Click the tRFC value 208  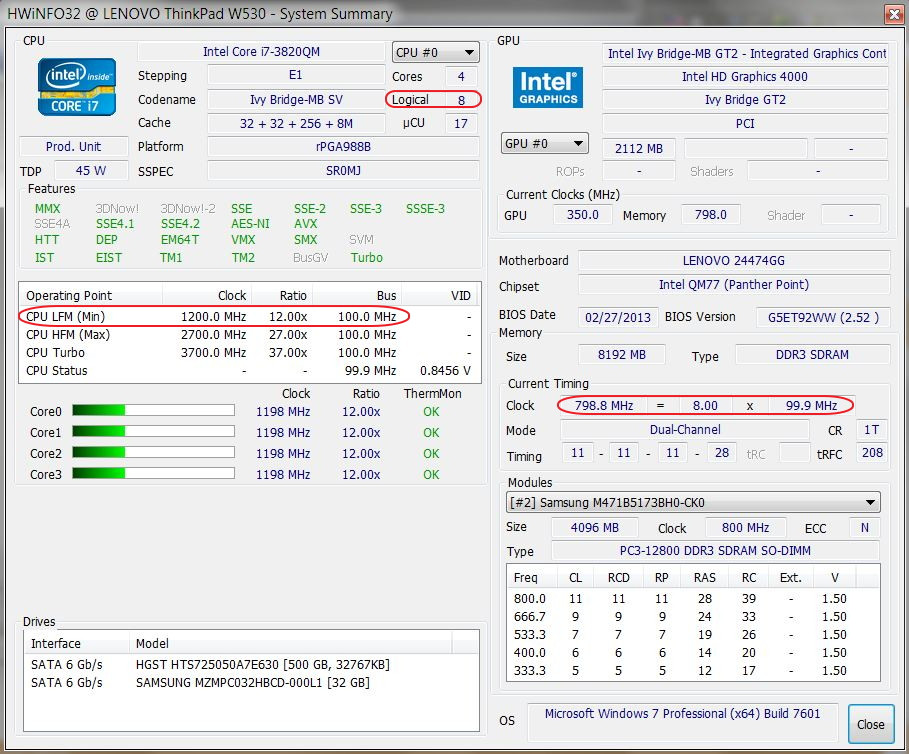click(872, 453)
